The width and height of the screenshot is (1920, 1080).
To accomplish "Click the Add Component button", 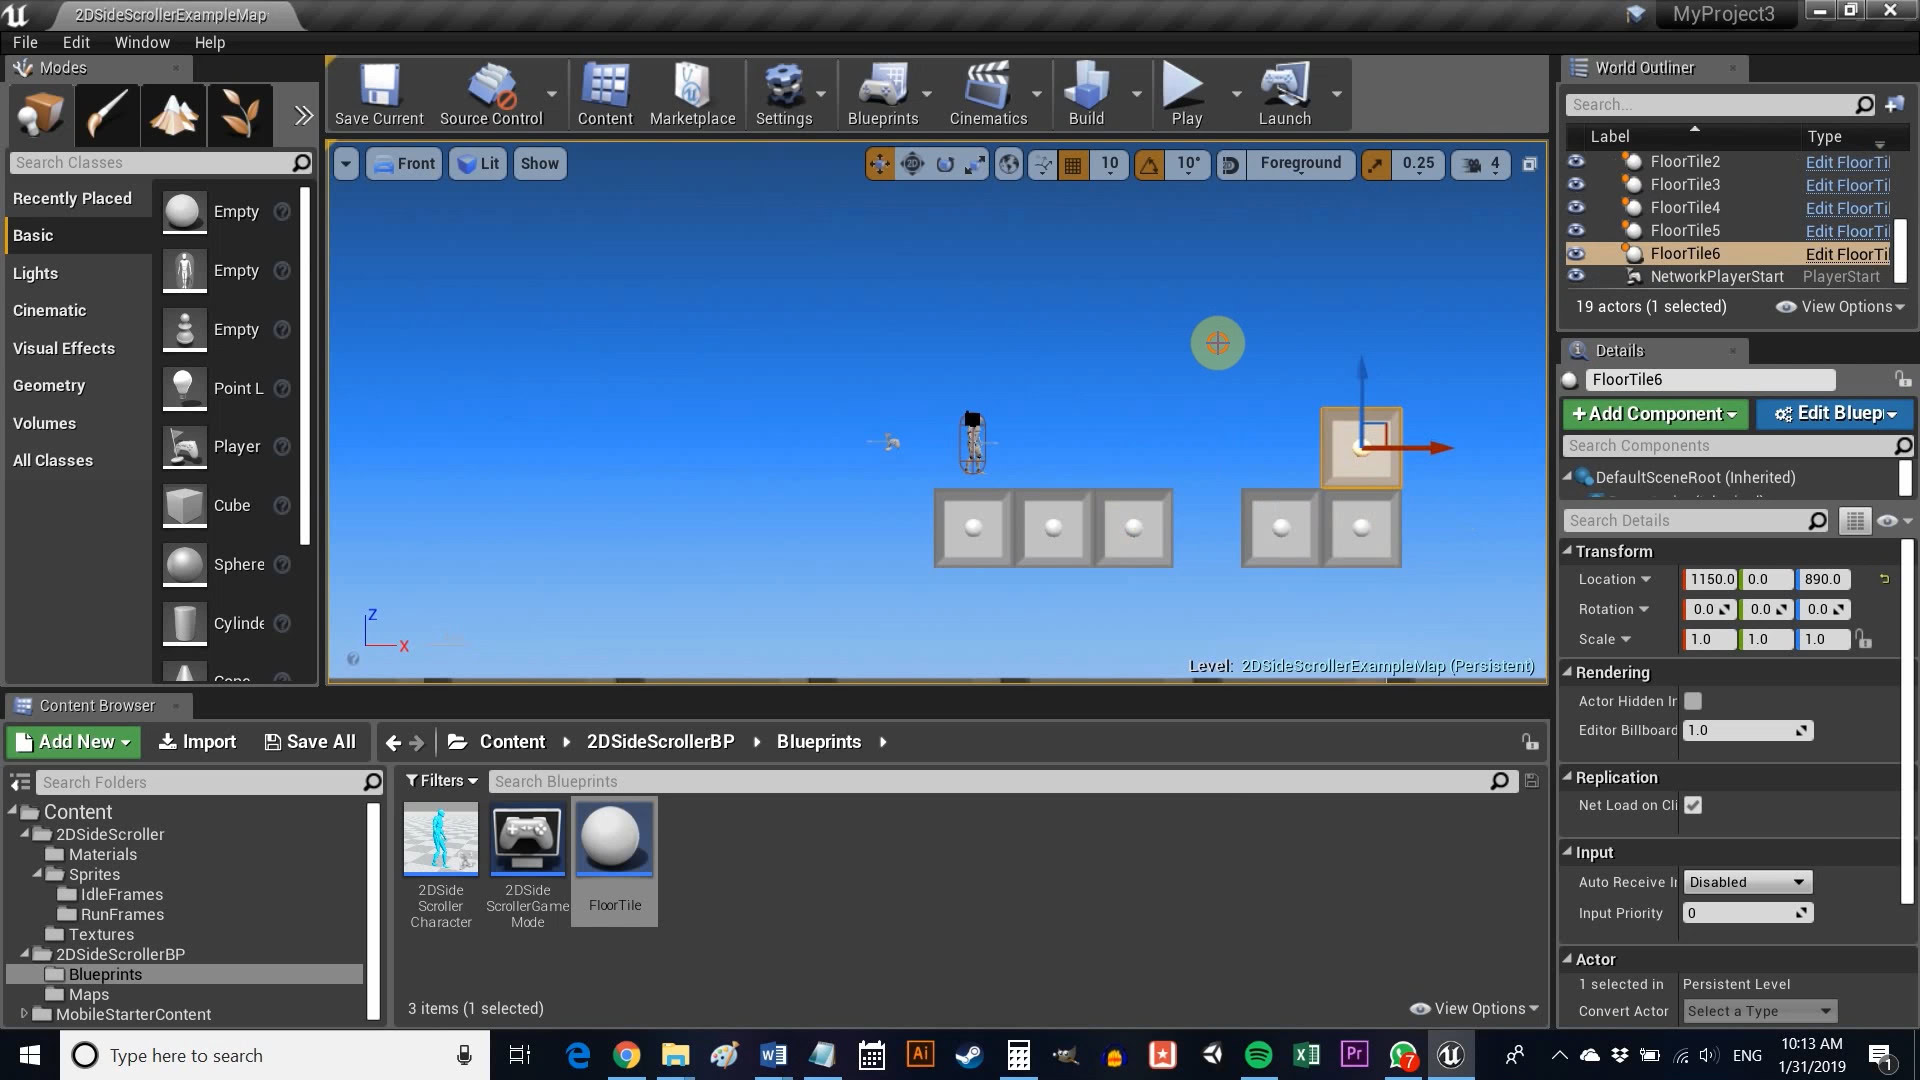I will (1654, 414).
